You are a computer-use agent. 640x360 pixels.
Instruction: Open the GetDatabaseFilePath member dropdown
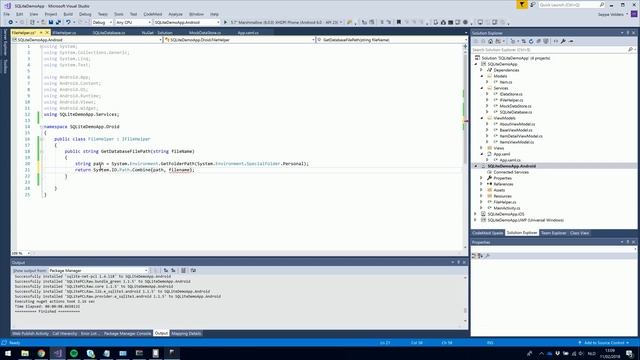click(x=392, y=40)
